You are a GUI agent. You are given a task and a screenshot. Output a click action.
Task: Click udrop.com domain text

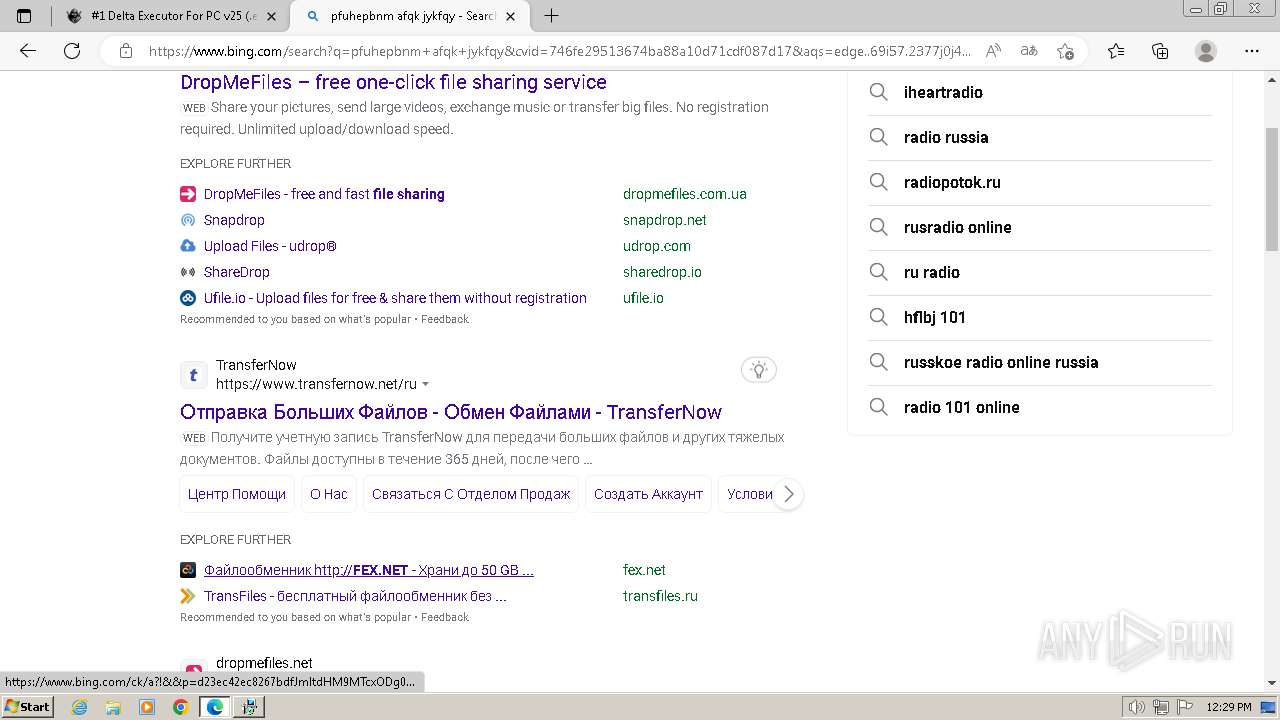[657, 246]
